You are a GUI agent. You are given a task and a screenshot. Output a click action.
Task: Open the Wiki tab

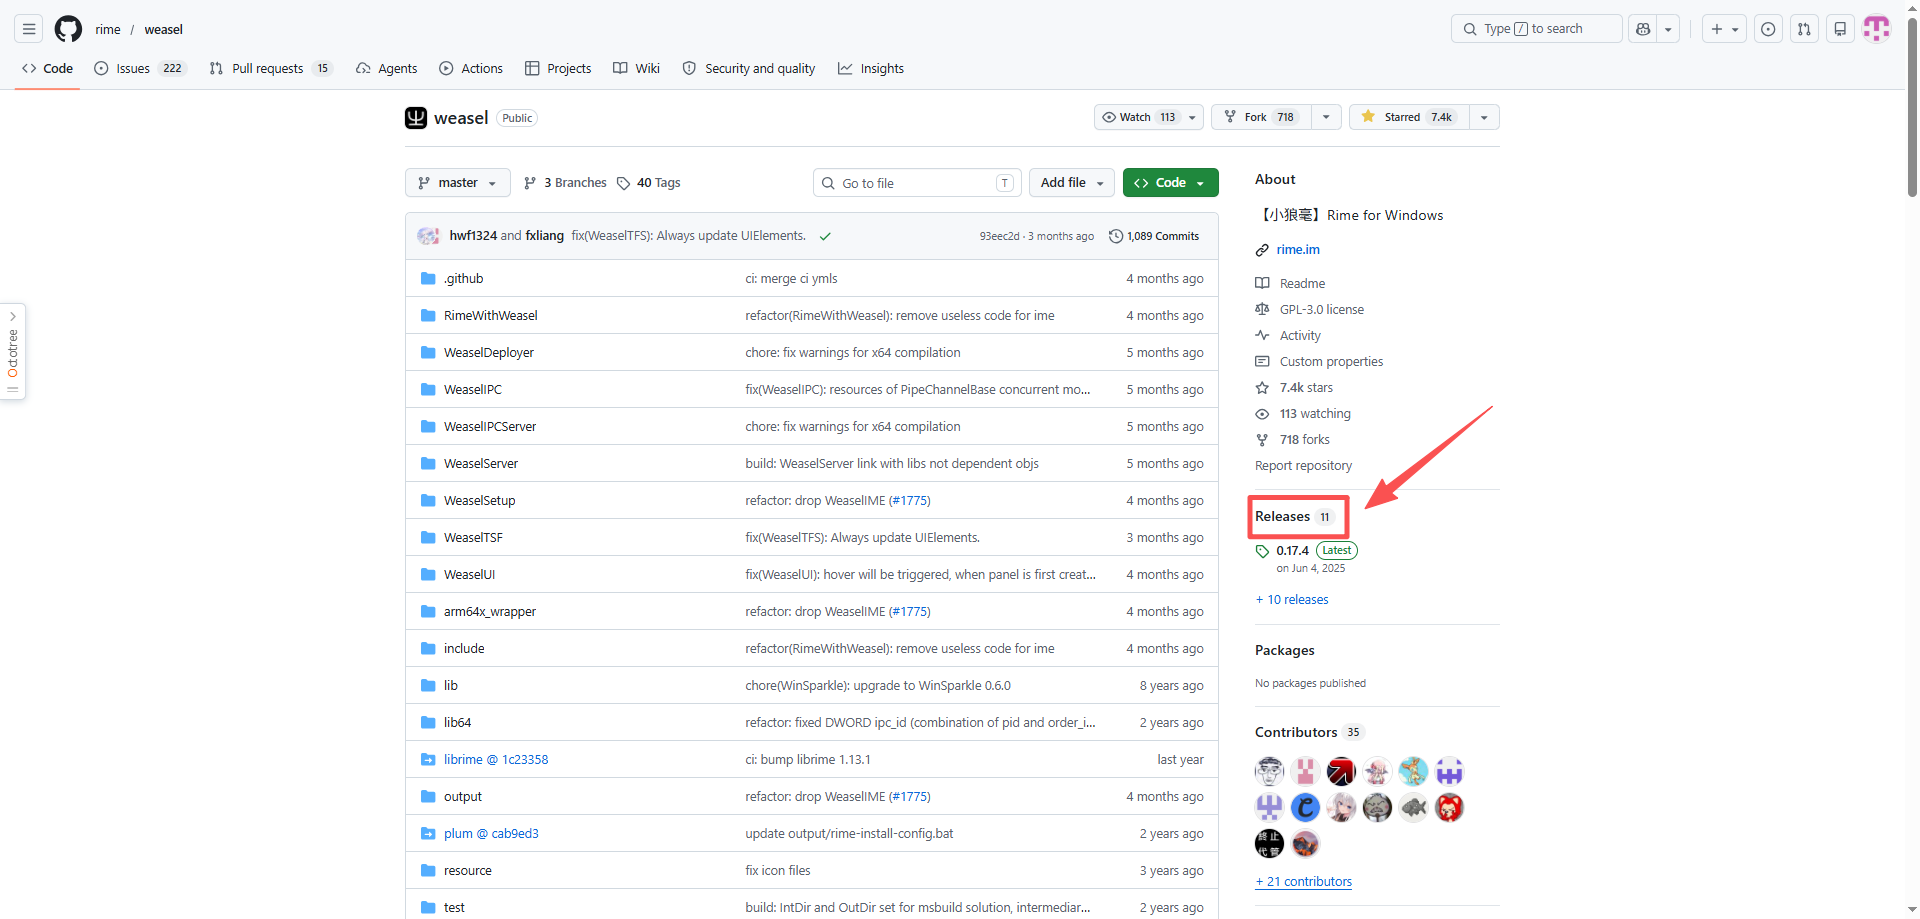(x=636, y=68)
